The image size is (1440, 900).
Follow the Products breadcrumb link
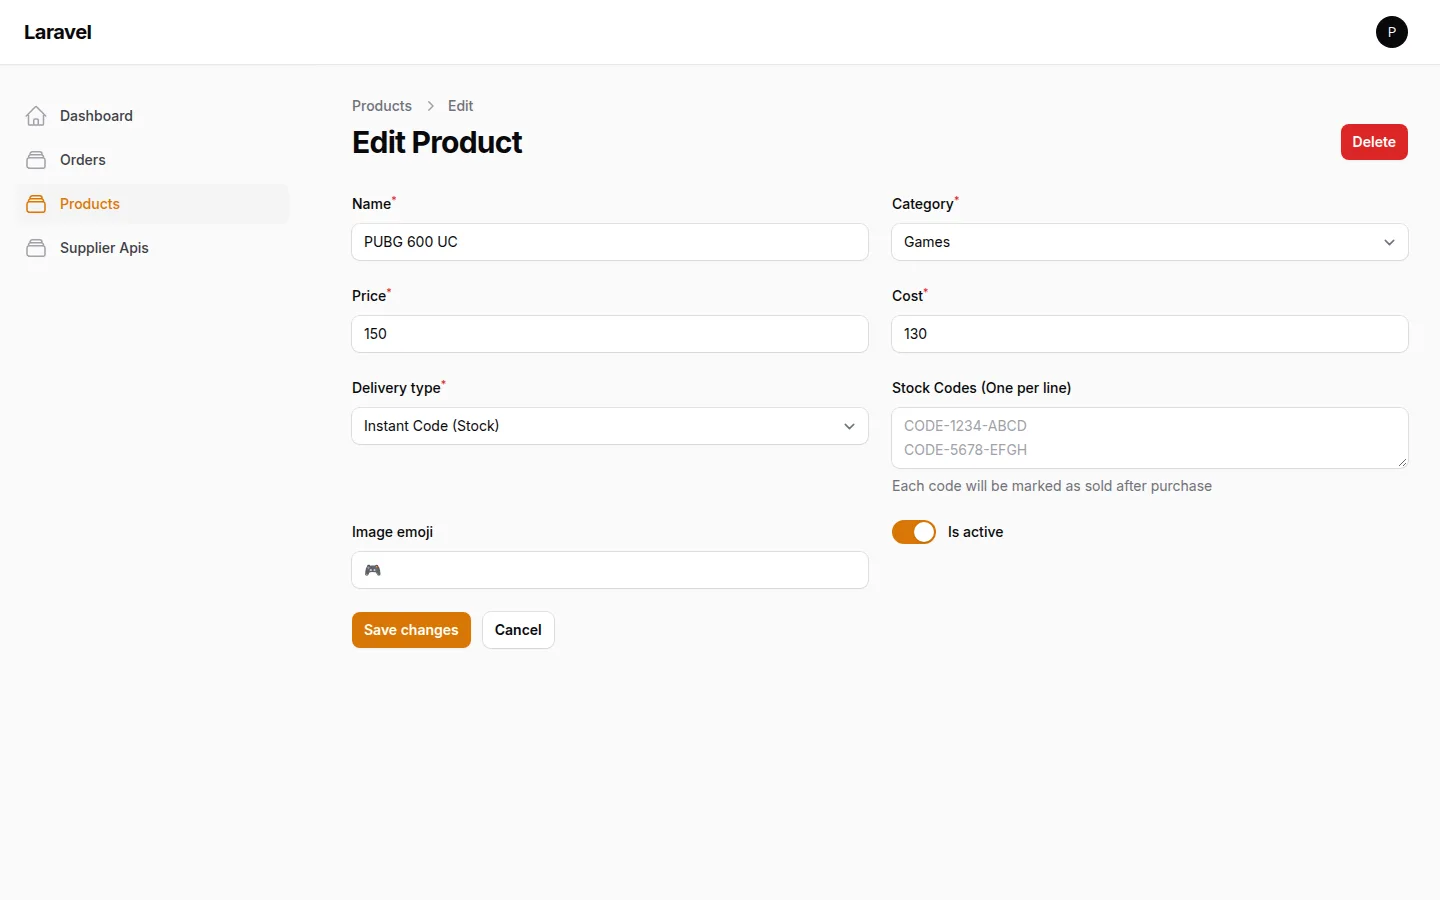point(382,106)
